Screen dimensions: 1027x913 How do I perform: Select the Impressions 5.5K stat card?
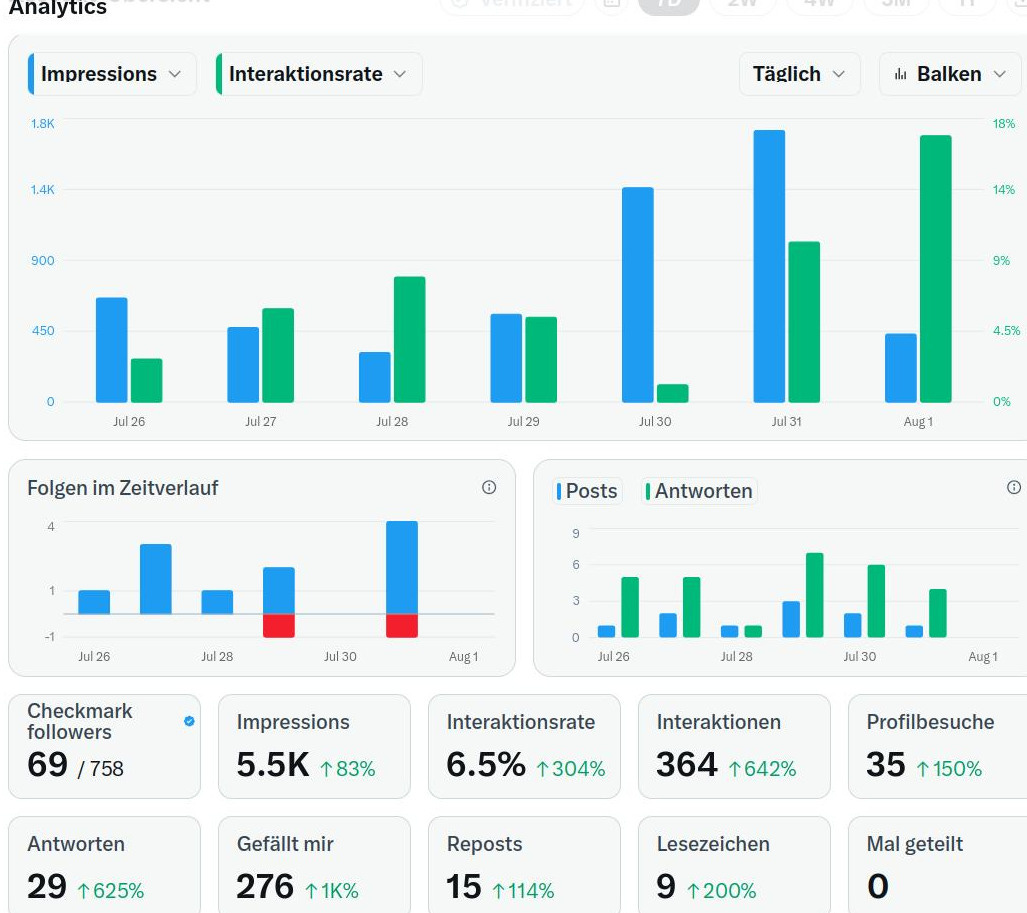[314, 747]
